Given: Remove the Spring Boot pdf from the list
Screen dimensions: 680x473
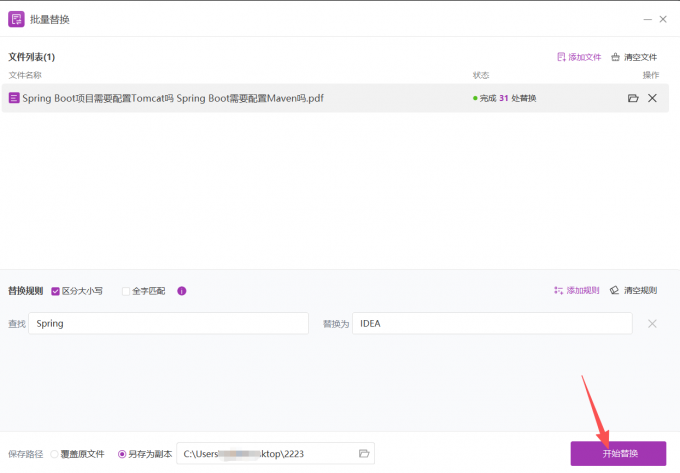Looking at the screenshot, I should pyautogui.click(x=652, y=98).
